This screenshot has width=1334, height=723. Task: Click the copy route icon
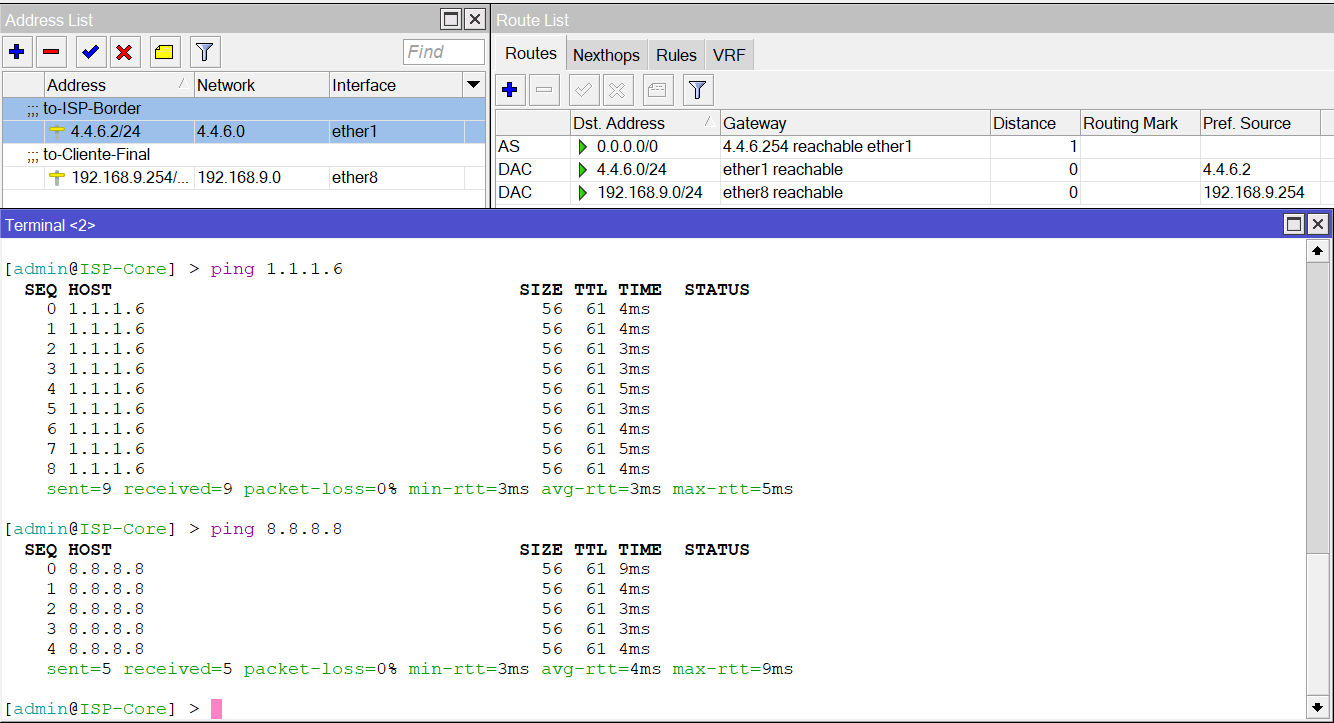655,90
